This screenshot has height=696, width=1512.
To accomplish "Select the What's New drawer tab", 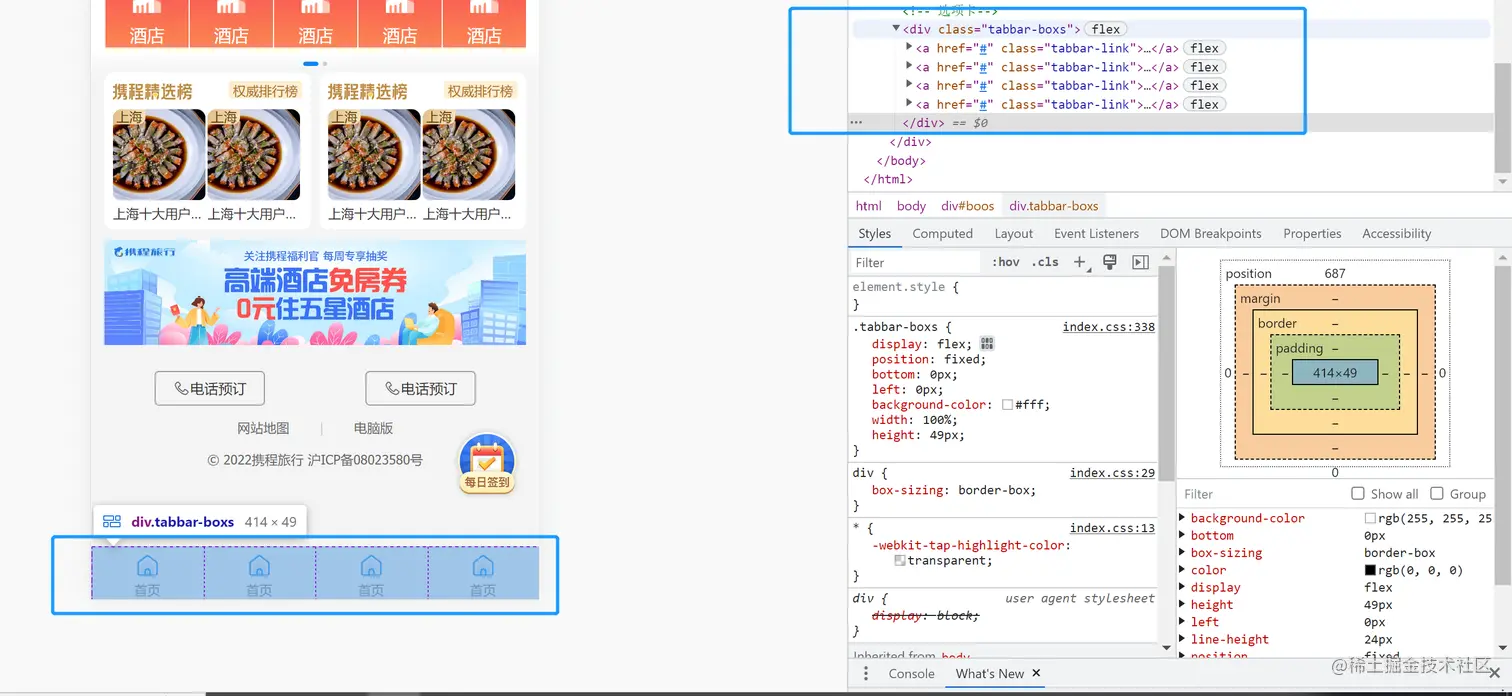I will (989, 674).
